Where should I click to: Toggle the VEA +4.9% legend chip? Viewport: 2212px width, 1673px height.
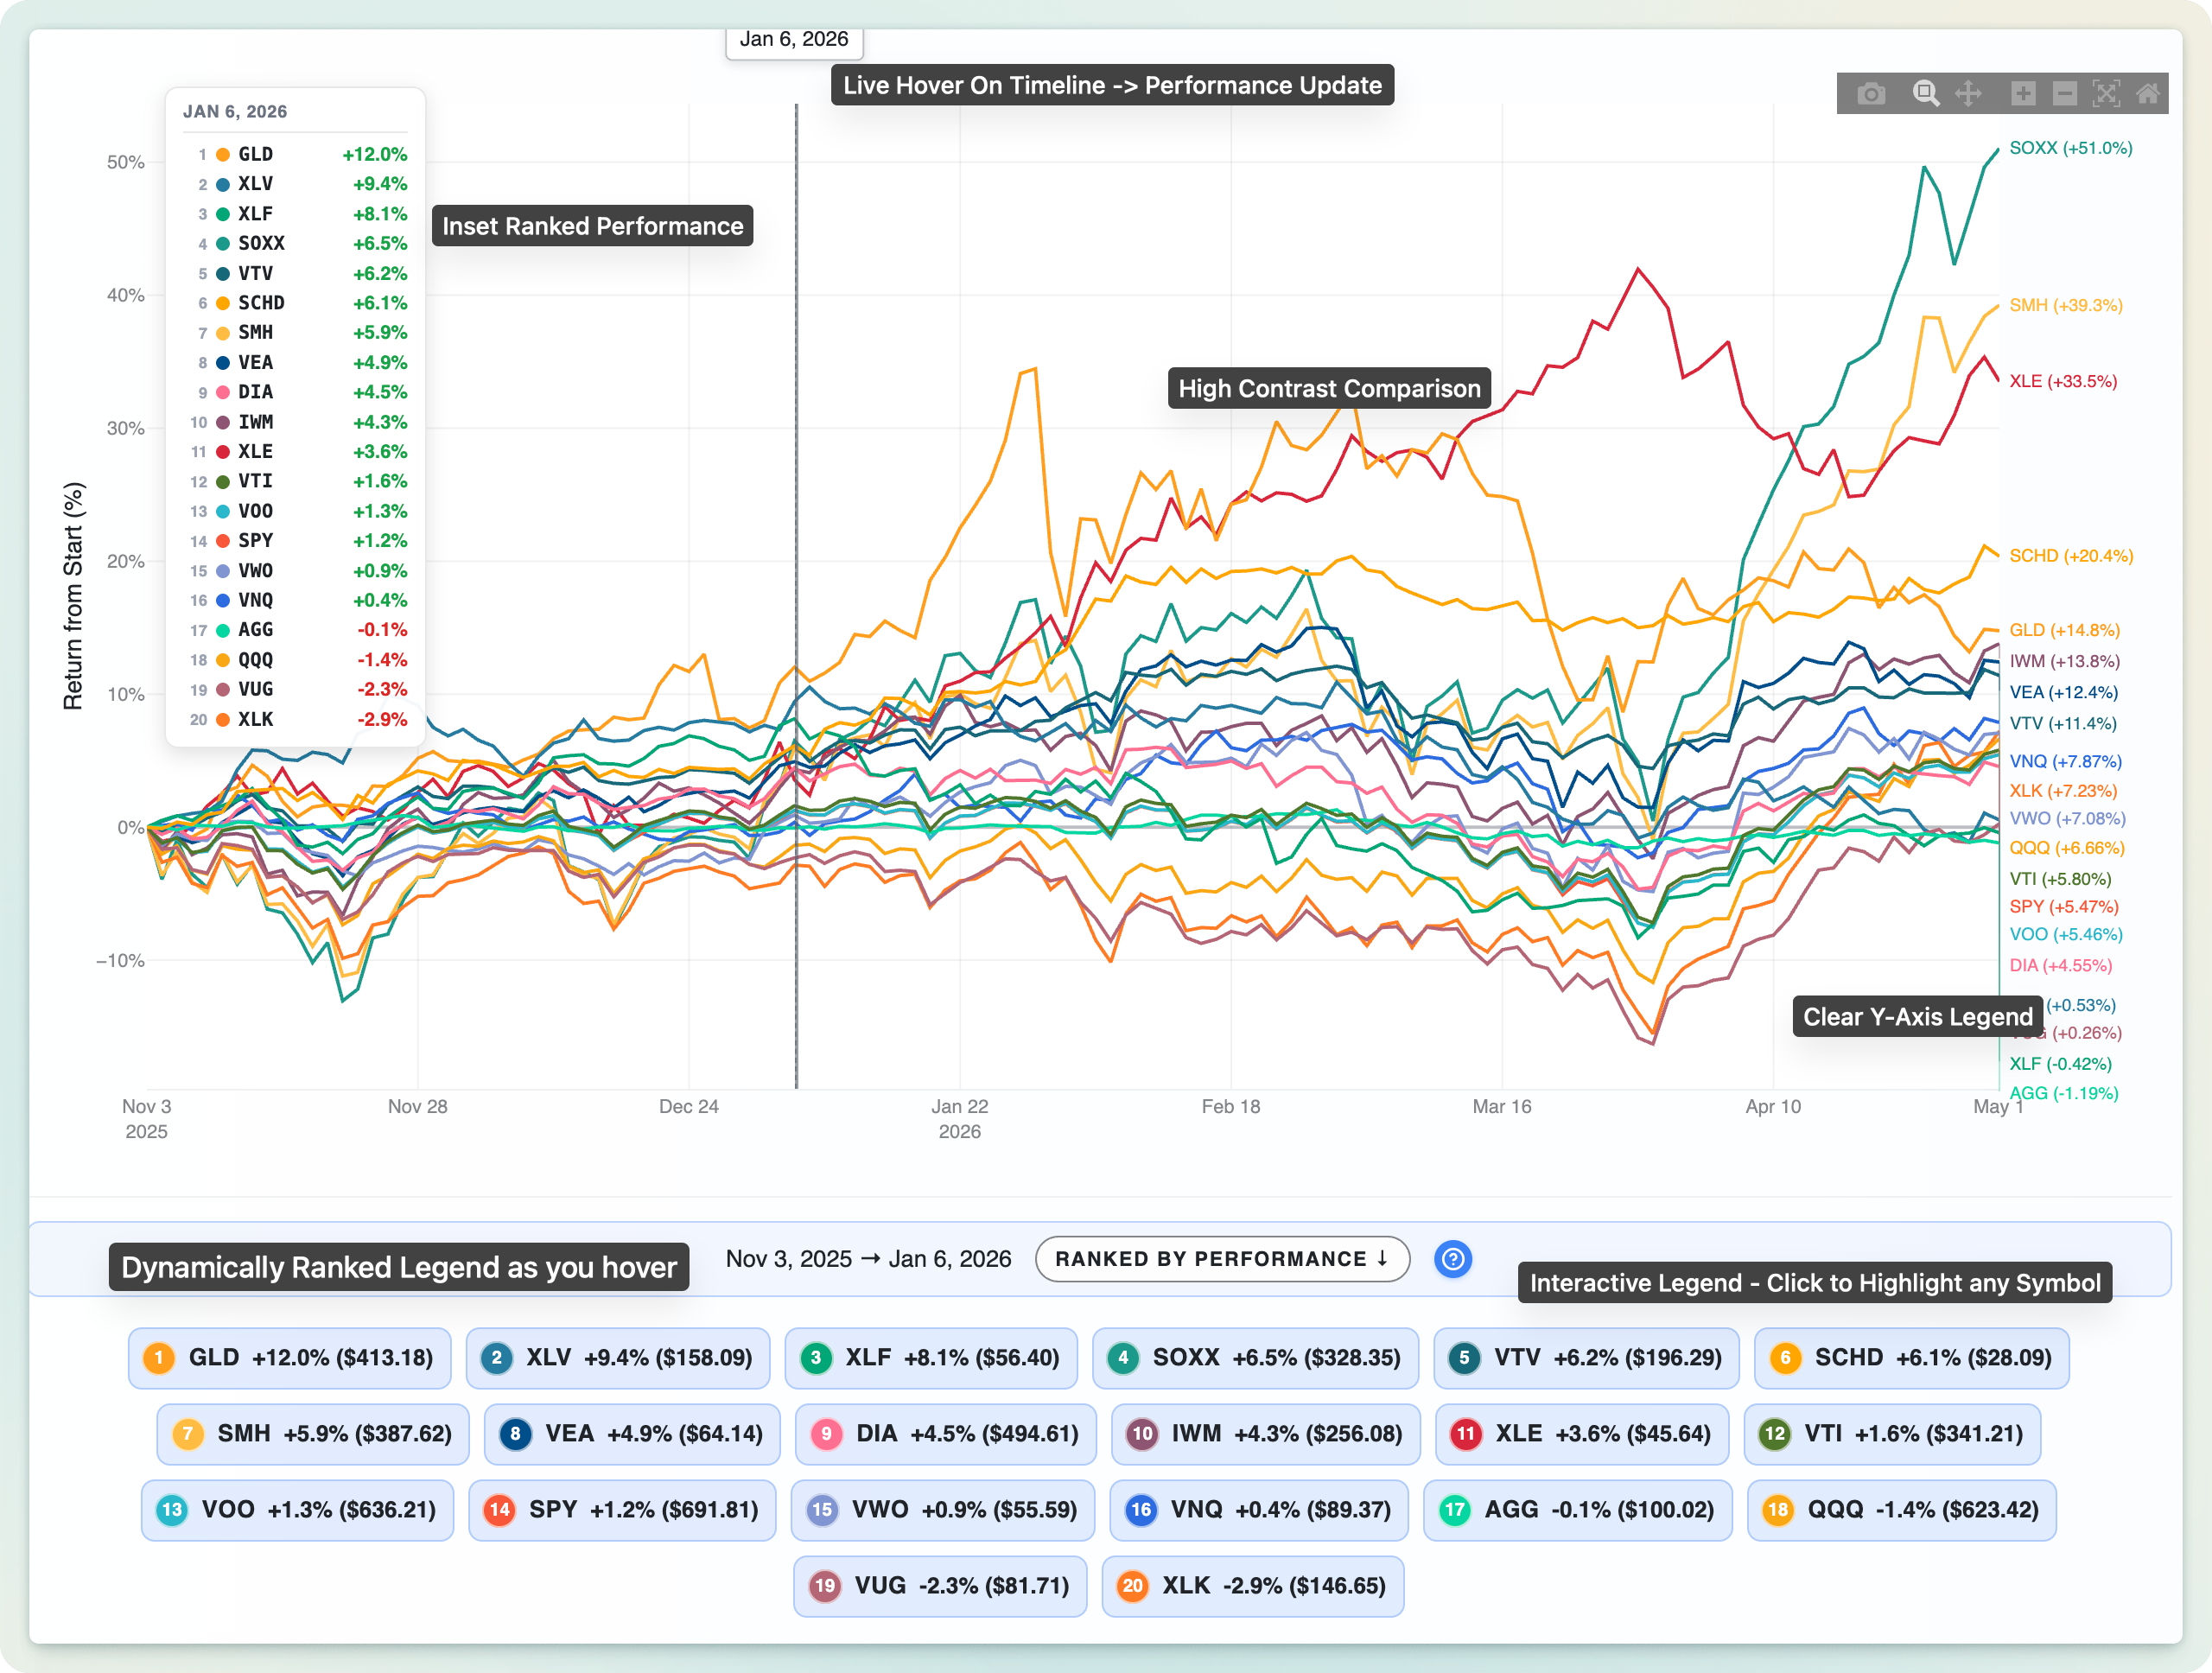632,1433
